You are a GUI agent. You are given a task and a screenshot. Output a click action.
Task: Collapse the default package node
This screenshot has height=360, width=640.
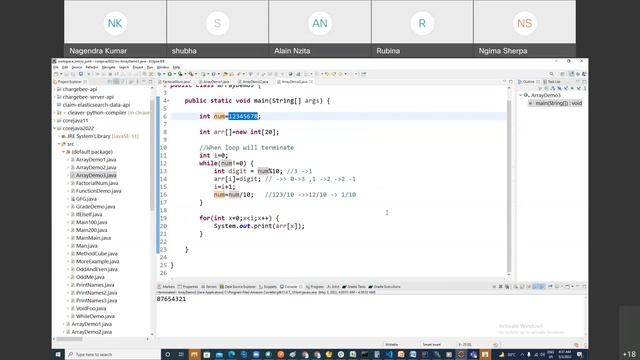tap(64, 152)
